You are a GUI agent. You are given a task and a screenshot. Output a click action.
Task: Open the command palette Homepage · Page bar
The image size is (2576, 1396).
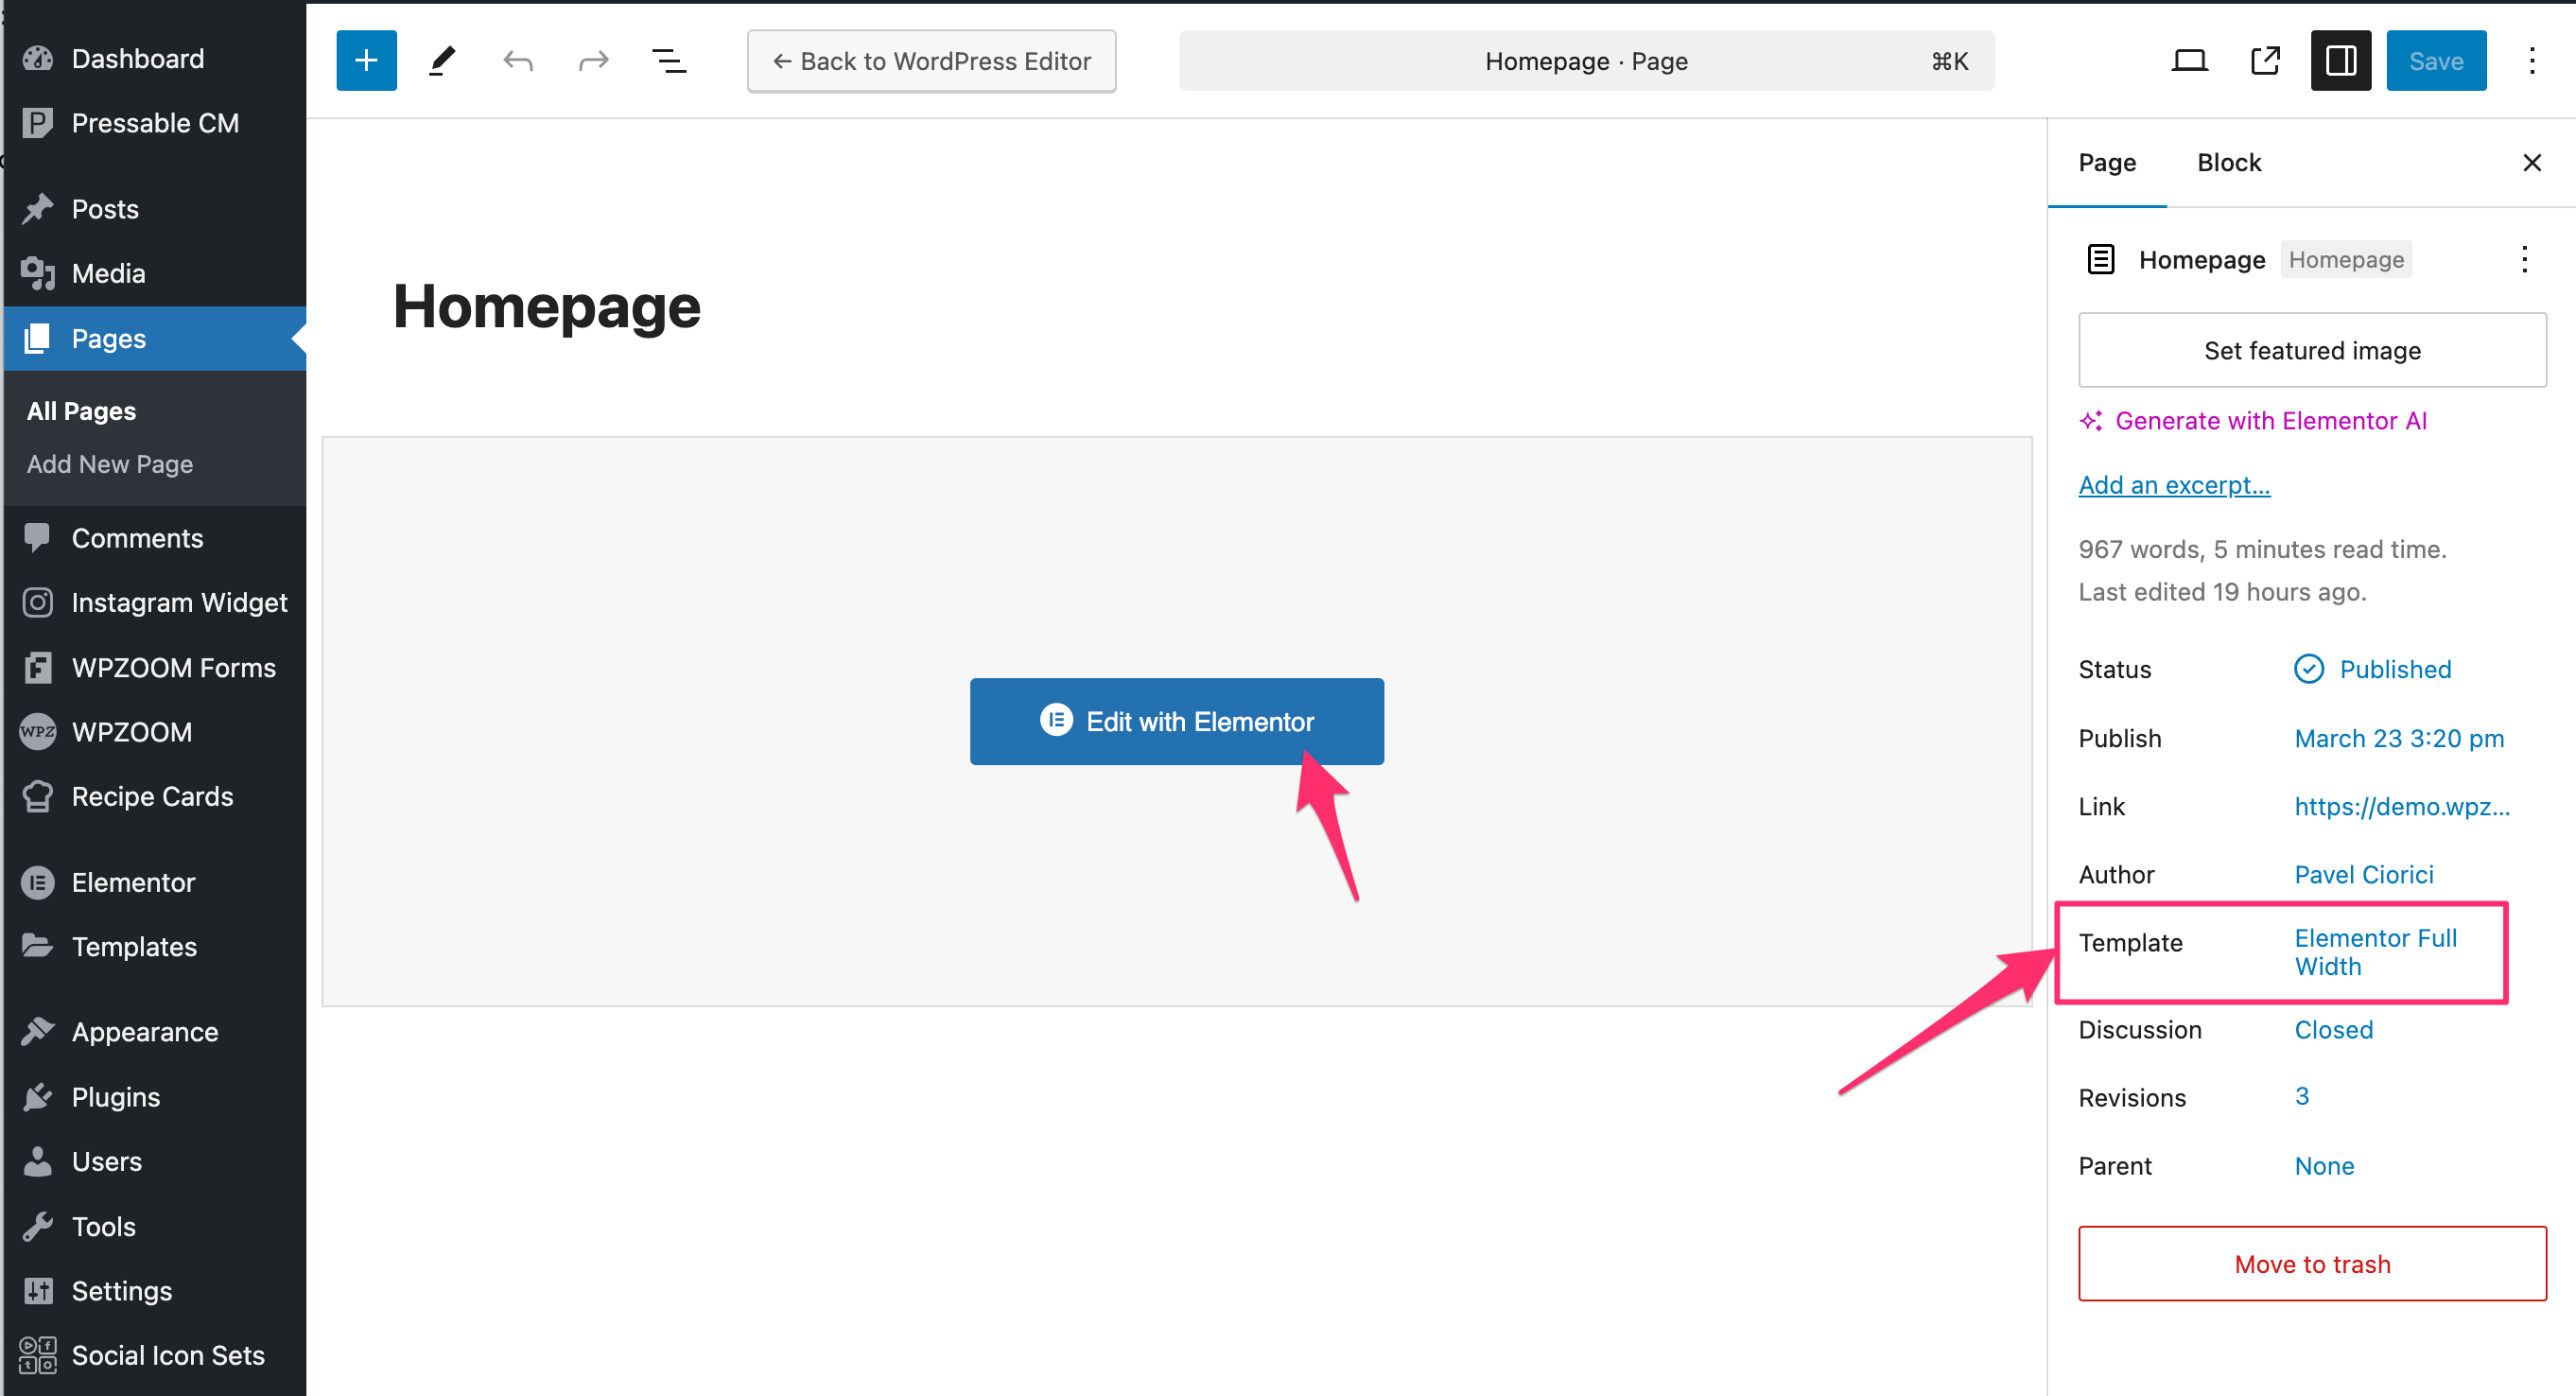(1586, 61)
